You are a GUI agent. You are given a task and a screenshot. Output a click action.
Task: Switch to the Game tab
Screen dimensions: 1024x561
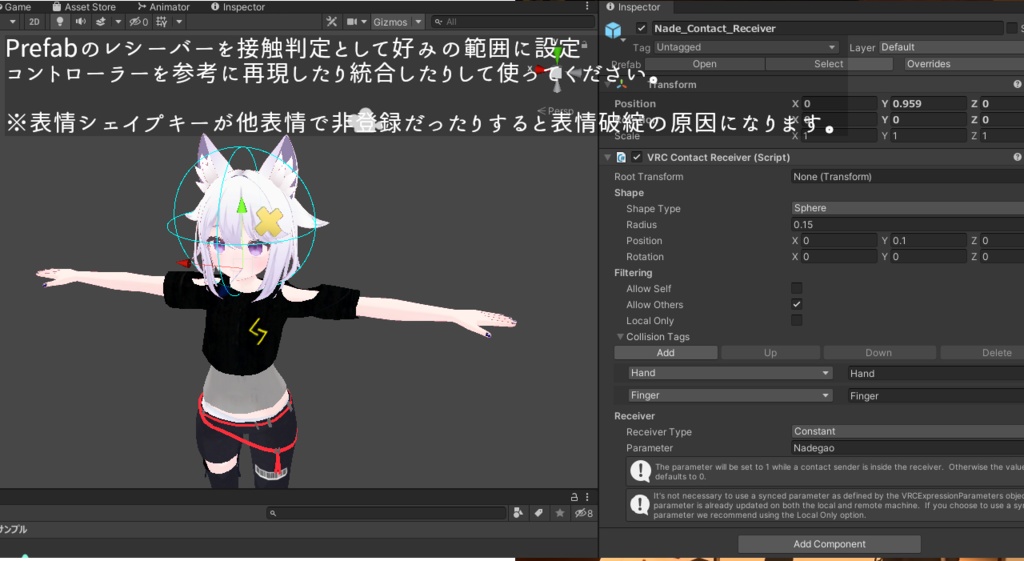point(18,7)
